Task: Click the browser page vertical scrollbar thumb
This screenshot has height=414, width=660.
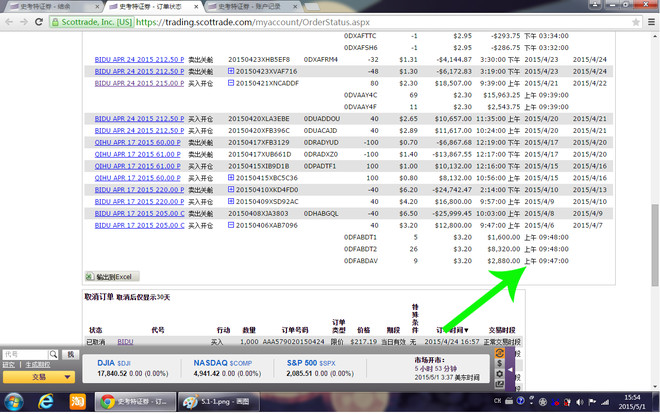Action: click(655, 245)
